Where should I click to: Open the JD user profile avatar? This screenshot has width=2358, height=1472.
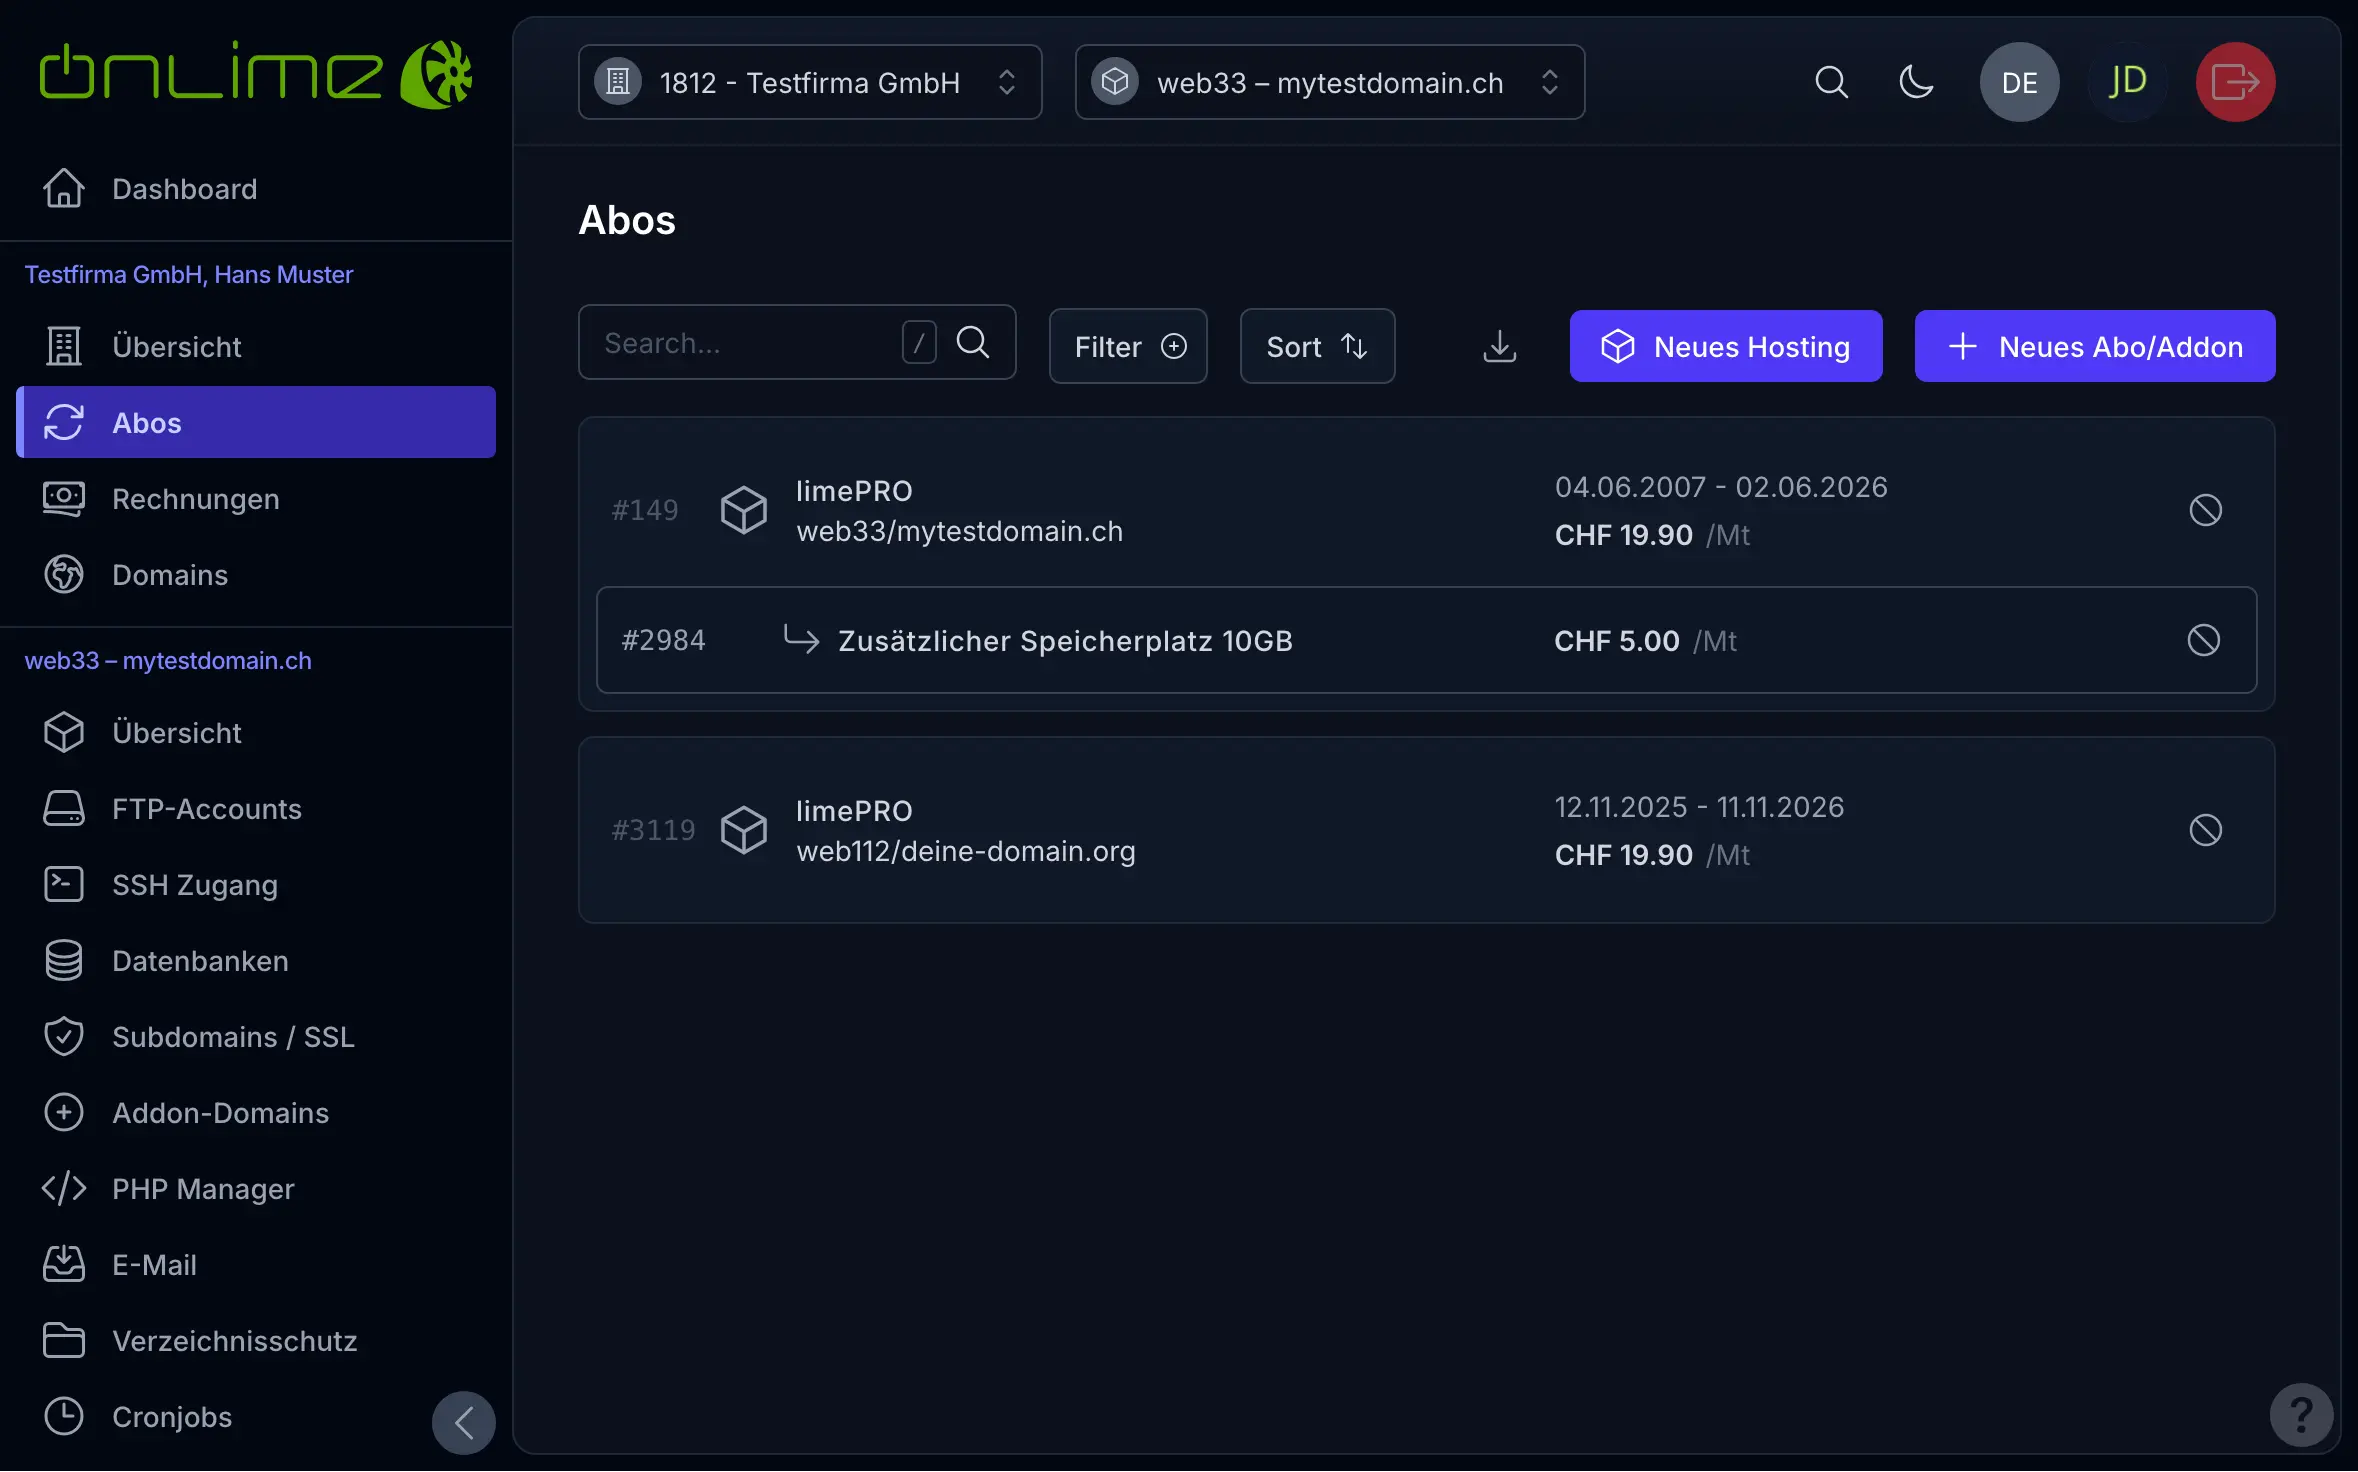2127,82
